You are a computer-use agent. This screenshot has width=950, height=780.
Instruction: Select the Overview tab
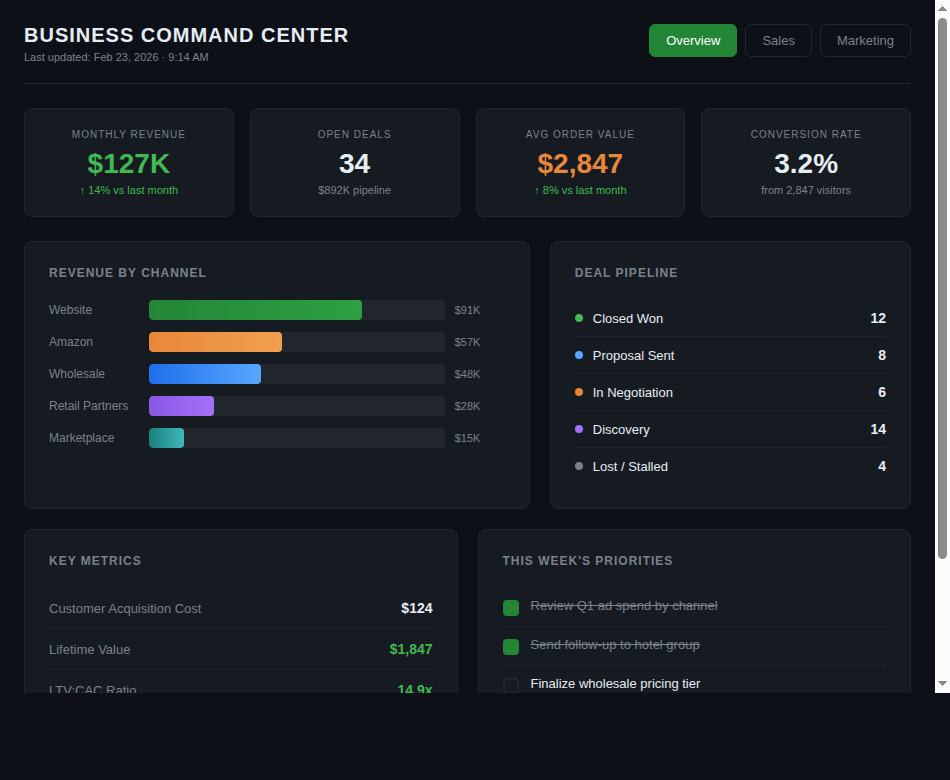coord(692,40)
